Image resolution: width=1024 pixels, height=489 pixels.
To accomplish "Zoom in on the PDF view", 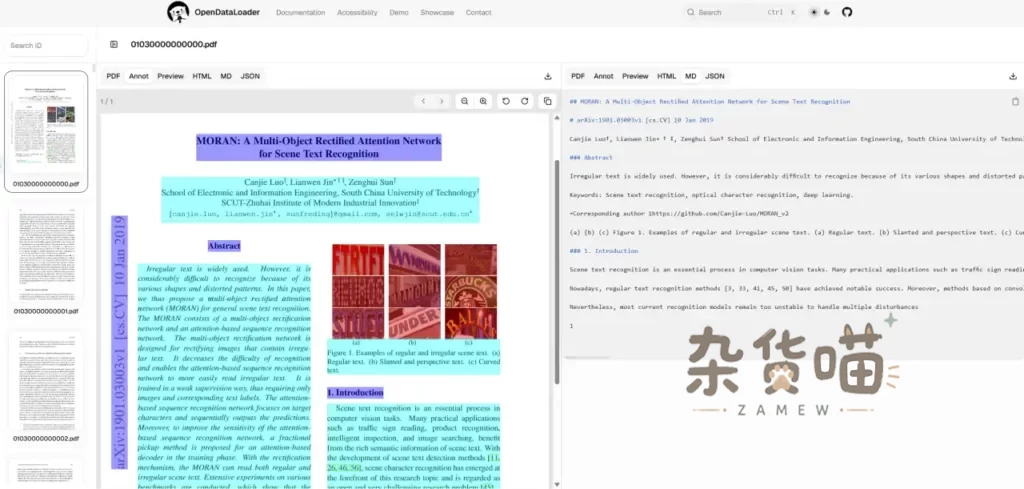I will click(483, 101).
